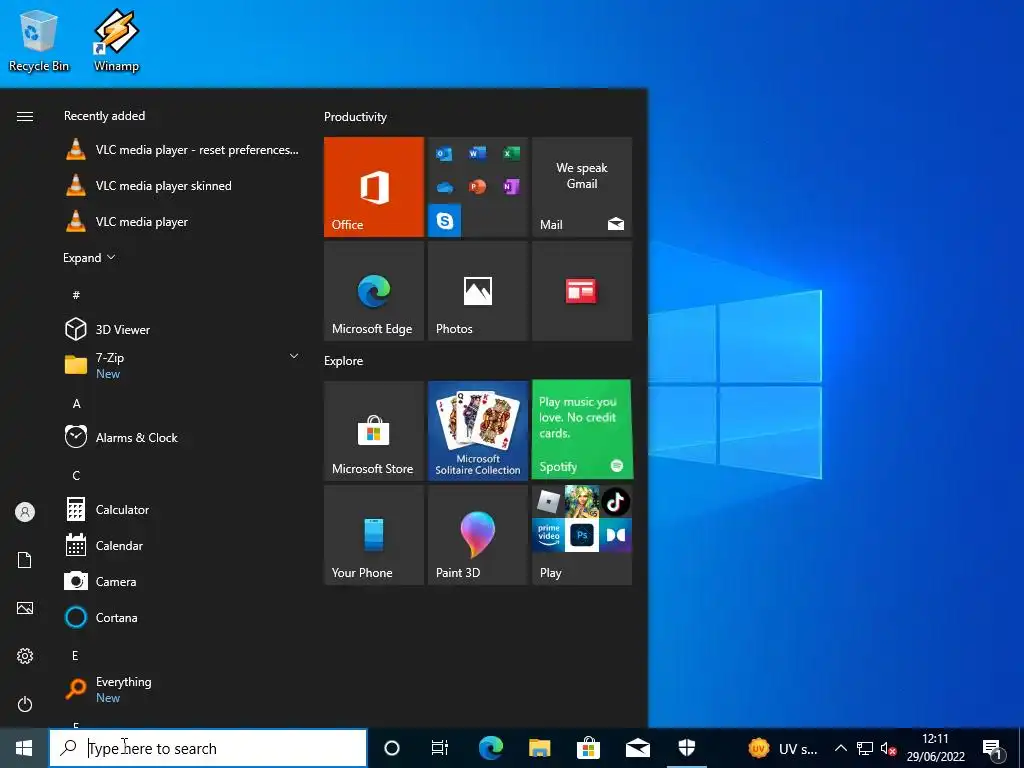Open the Calculator app
This screenshot has width=1024, height=768.
182,509
